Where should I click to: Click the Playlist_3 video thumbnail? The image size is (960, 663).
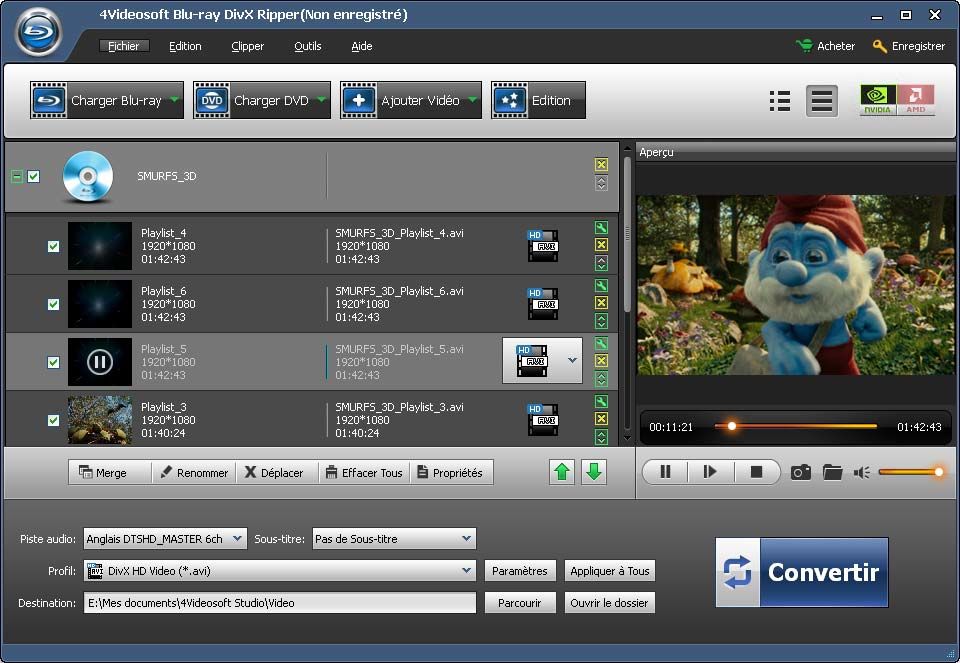[x=100, y=419]
